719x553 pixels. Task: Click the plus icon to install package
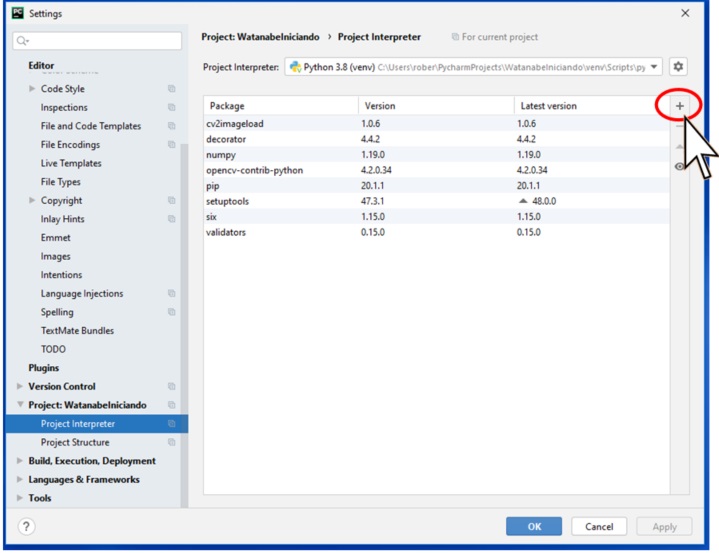(679, 106)
